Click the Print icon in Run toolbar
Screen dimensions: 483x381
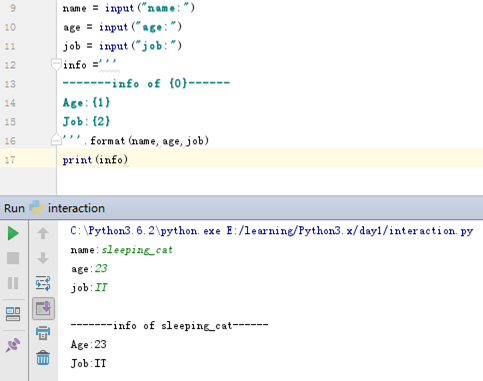point(43,333)
